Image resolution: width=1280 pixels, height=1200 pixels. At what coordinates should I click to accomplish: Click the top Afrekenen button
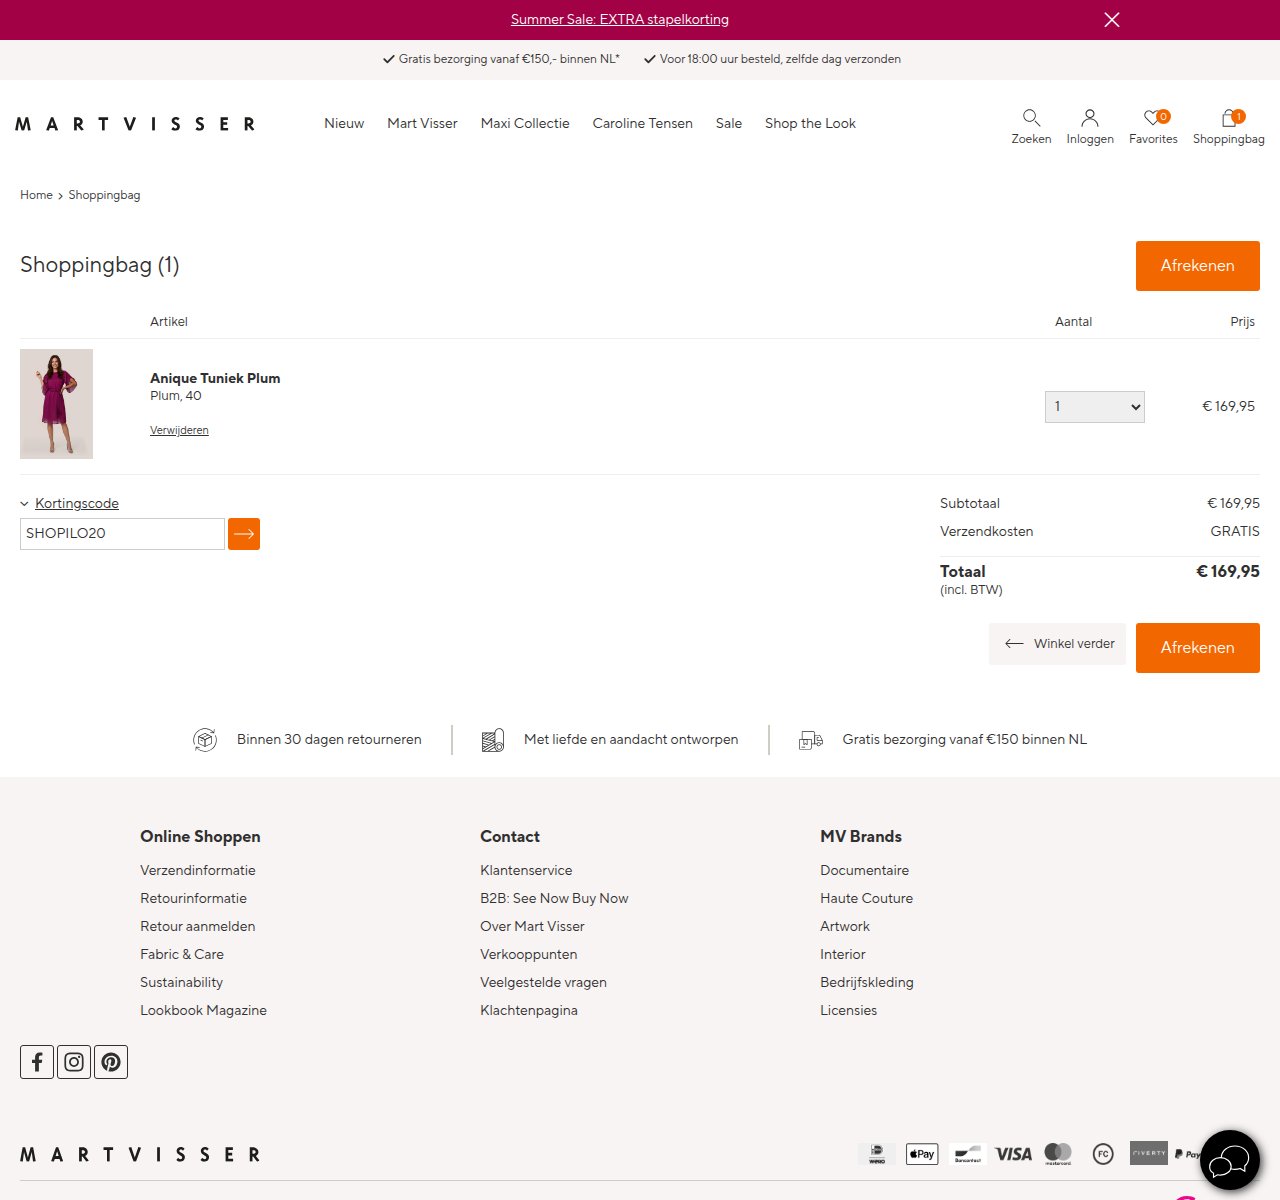tap(1197, 266)
